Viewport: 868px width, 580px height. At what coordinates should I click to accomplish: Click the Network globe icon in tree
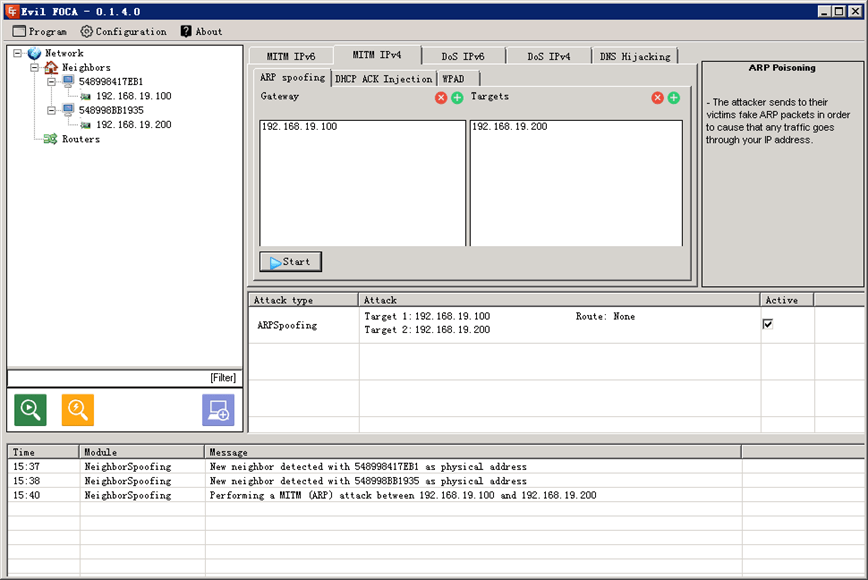(34, 53)
